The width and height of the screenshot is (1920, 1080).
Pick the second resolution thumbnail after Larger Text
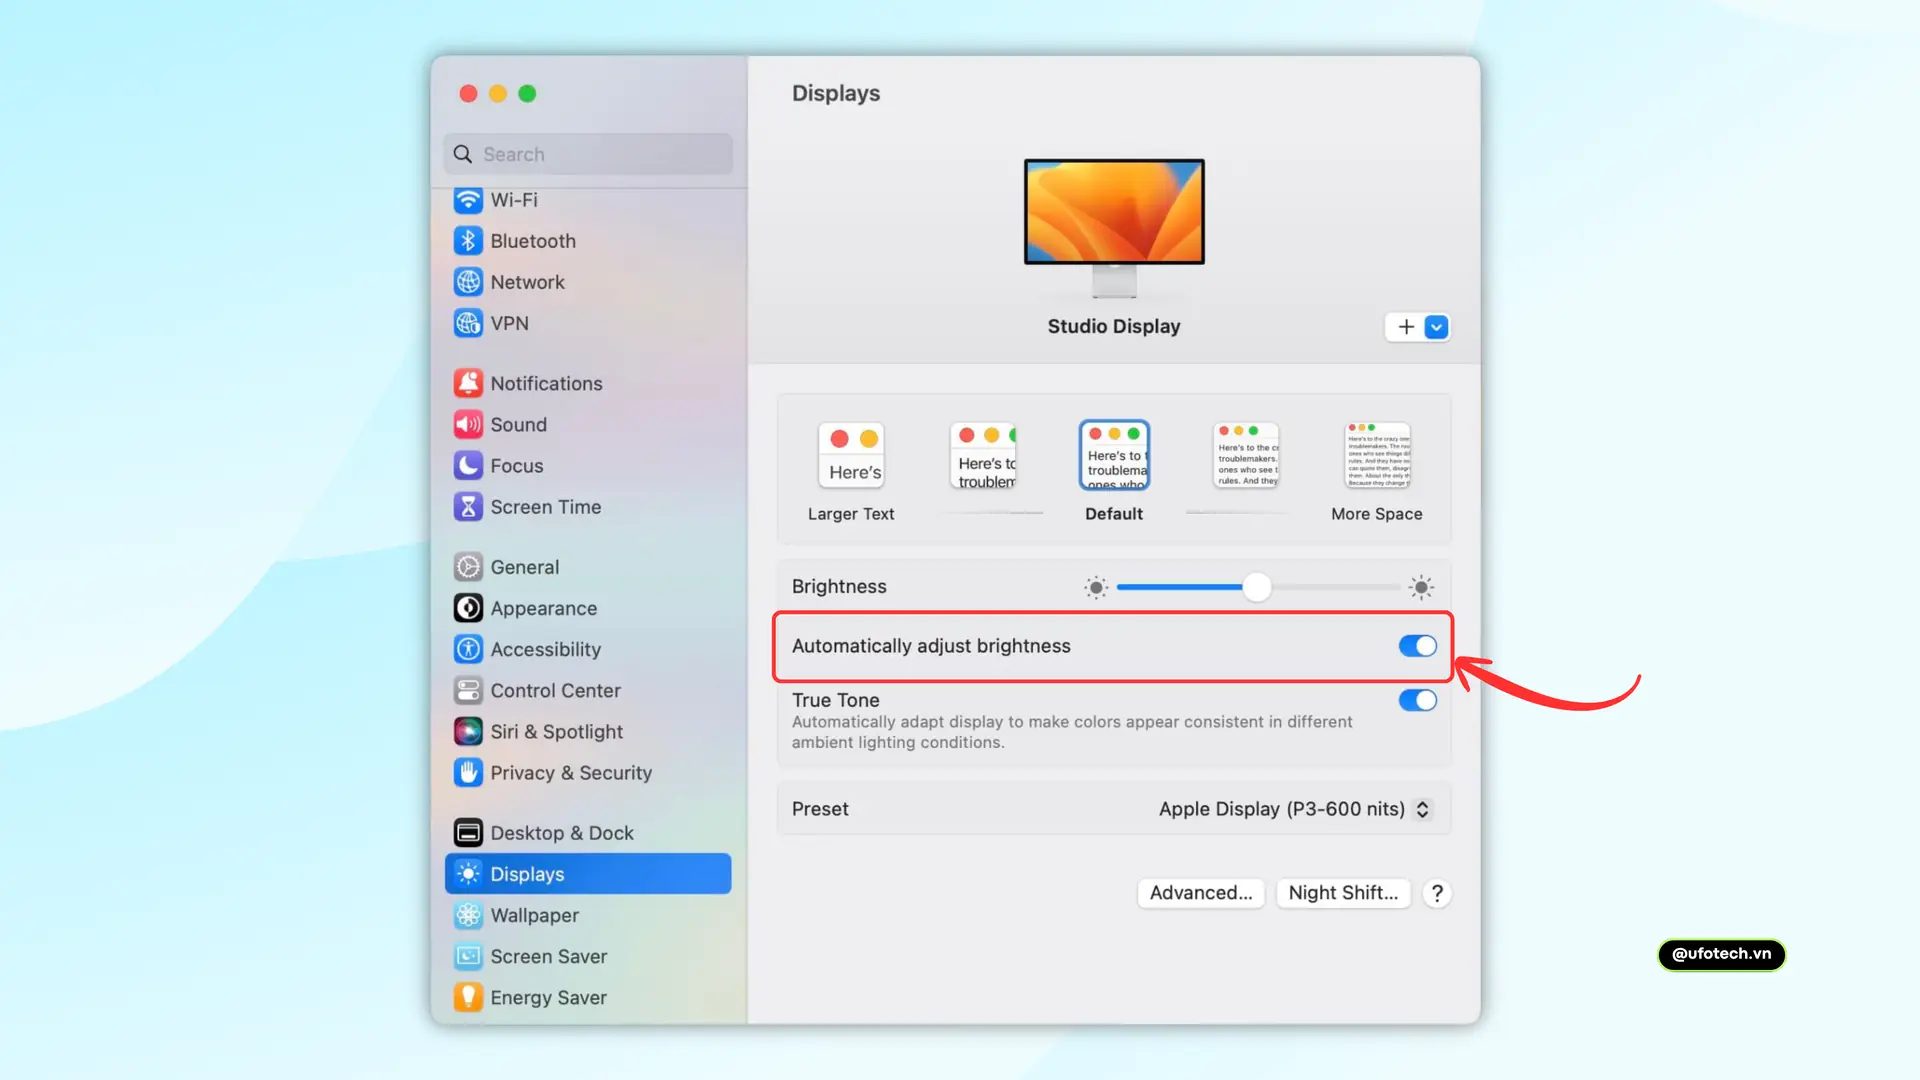(983, 455)
